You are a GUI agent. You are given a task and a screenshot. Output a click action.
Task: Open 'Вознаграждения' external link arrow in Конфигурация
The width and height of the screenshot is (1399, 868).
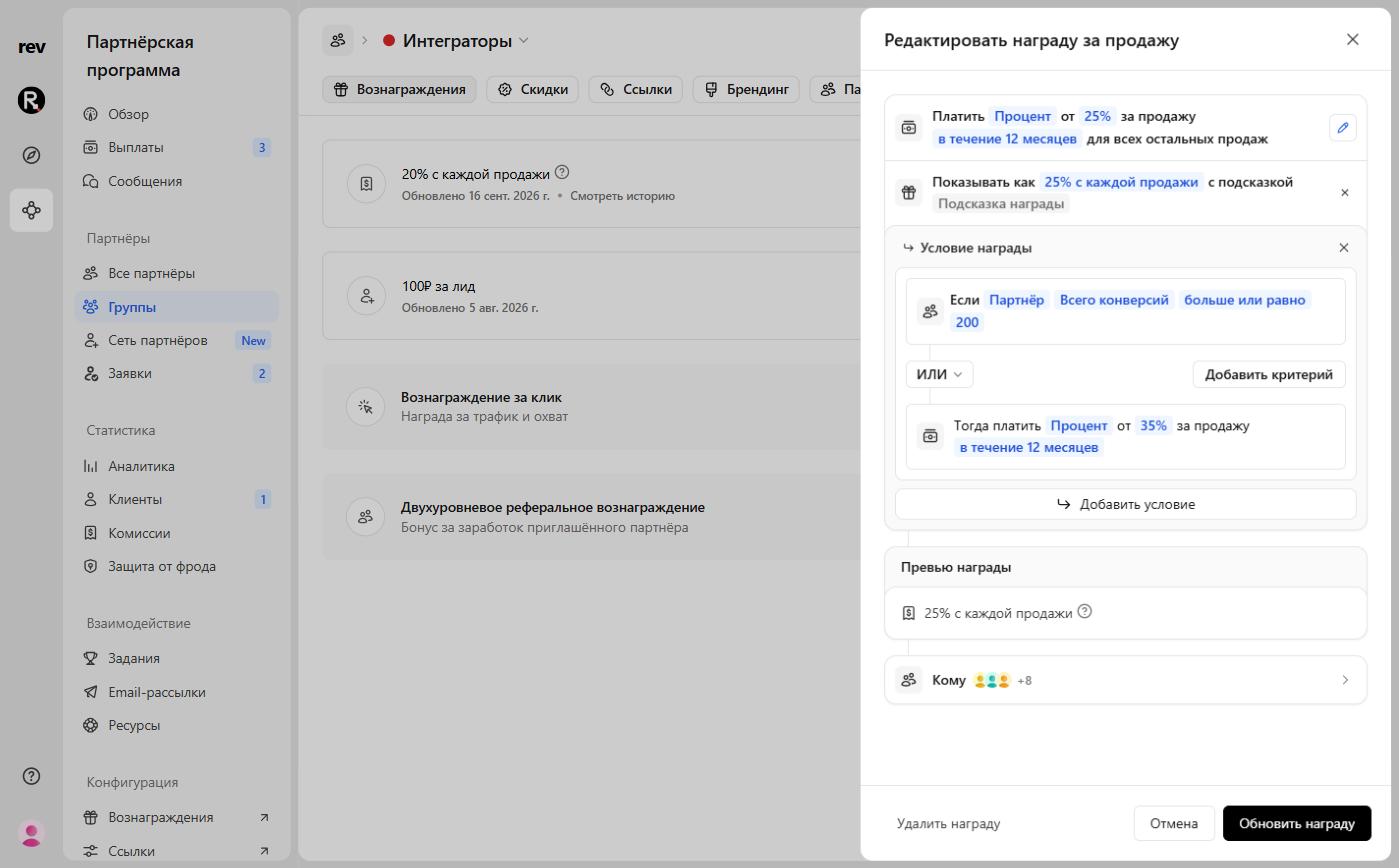pyautogui.click(x=264, y=817)
